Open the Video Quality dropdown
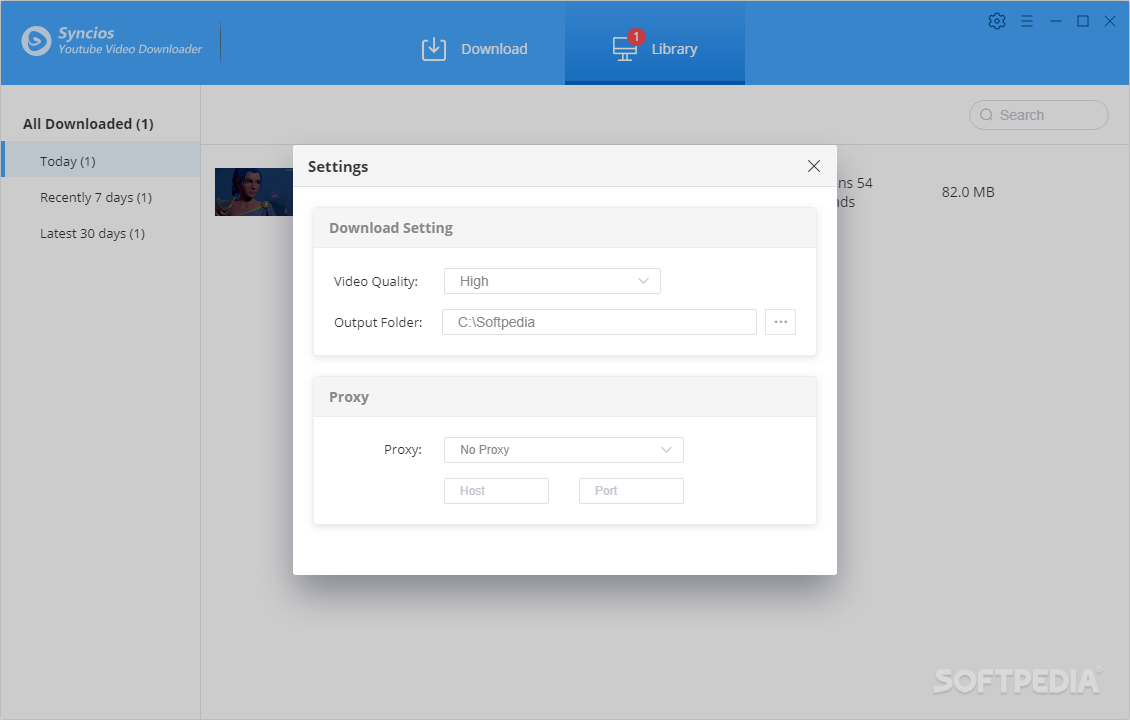1130x720 pixels. coord(552,281)
